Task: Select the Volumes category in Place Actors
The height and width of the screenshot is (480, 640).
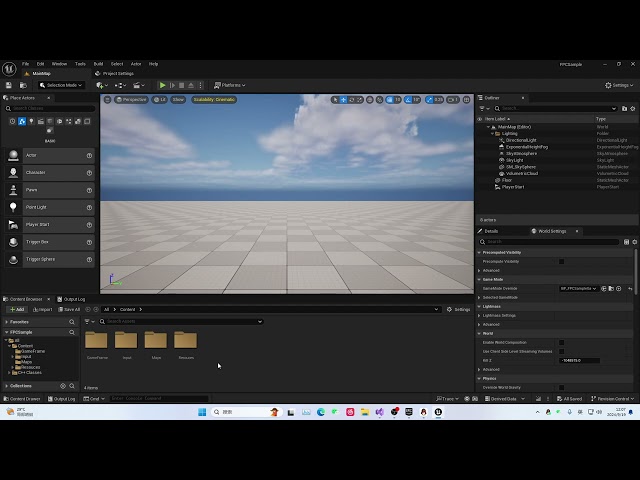Action: (x=87, y=121)
